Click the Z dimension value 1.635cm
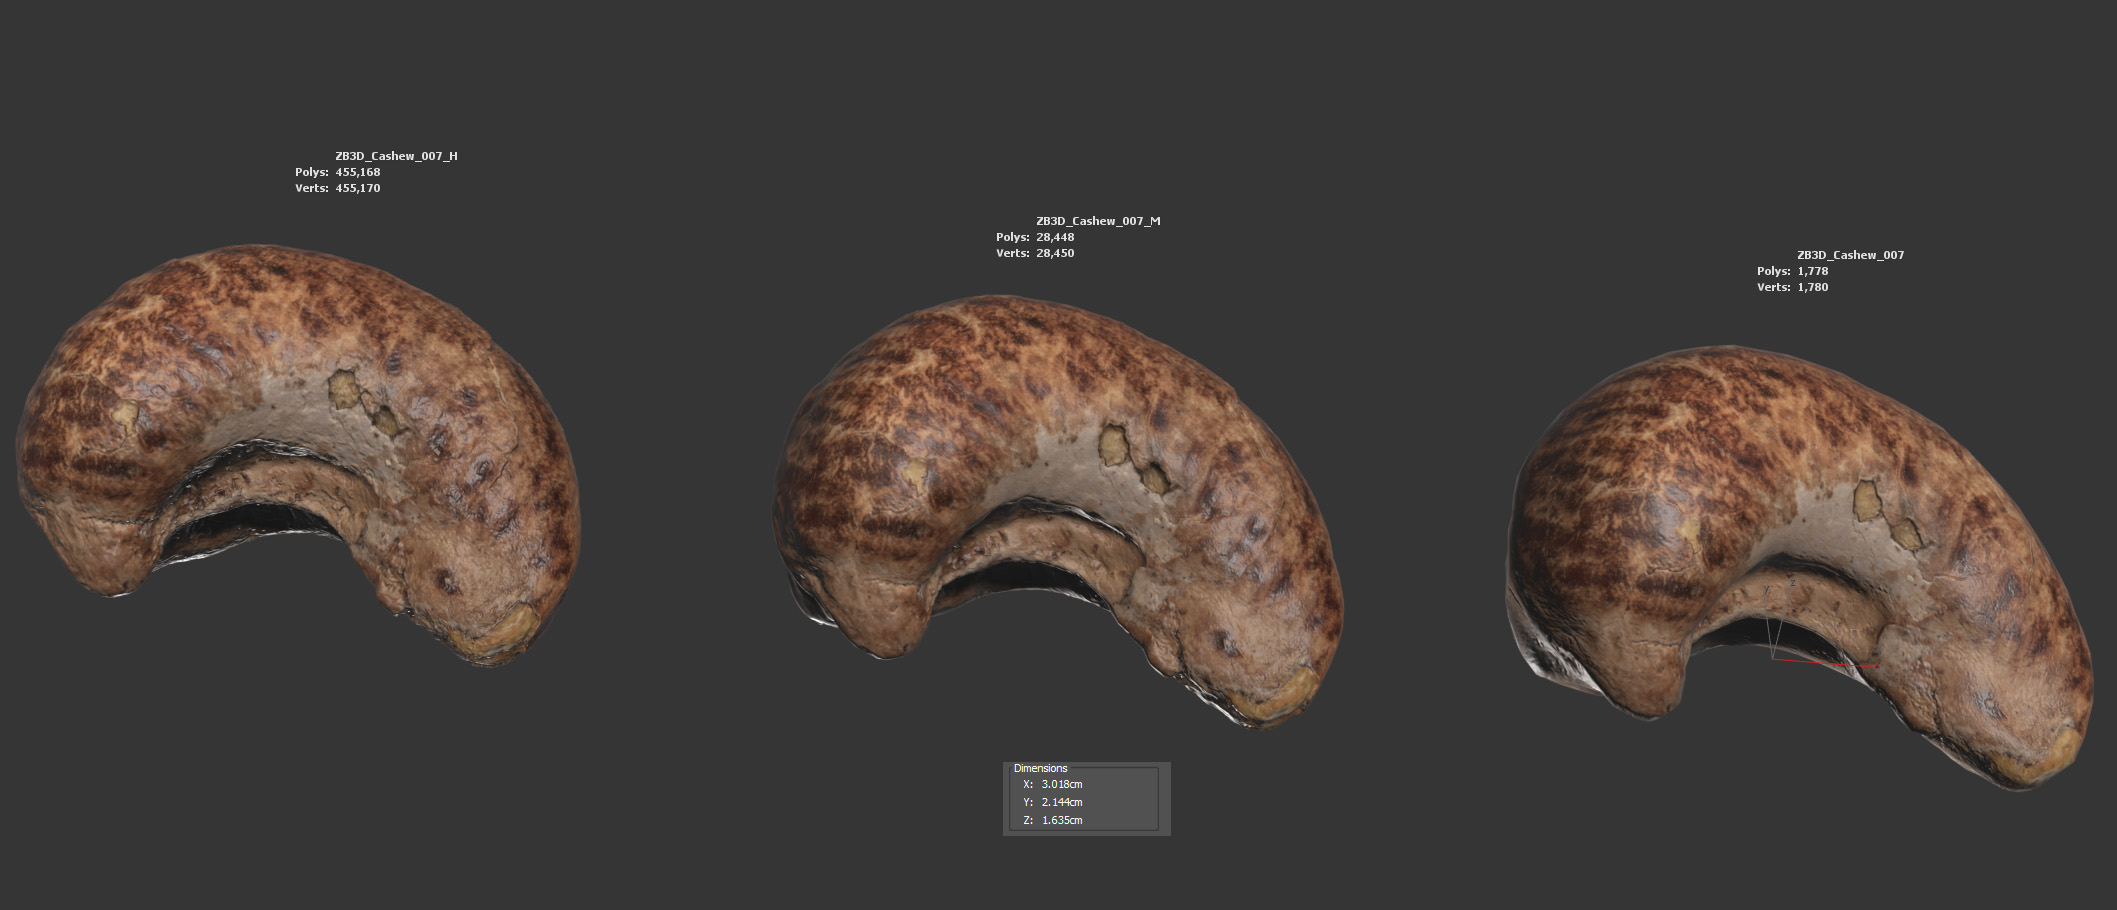Screen dimensions: 2117x910 pos(1062,820)
